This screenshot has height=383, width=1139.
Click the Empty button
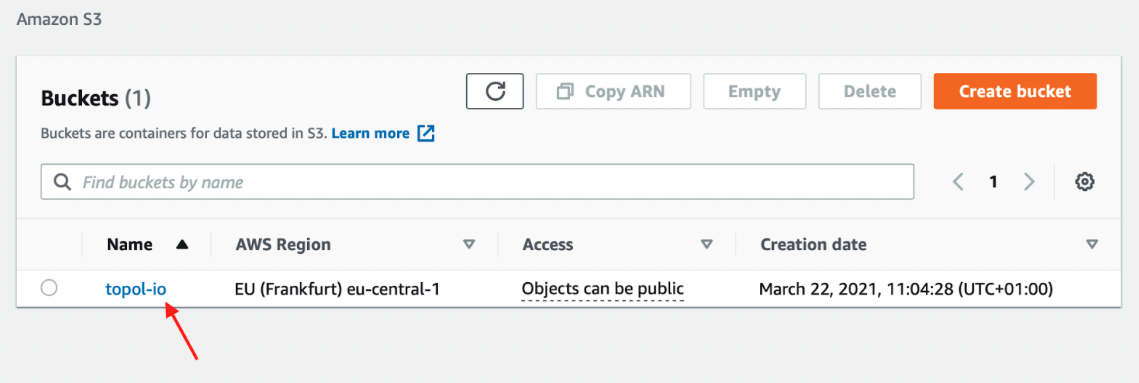(754, 92)
